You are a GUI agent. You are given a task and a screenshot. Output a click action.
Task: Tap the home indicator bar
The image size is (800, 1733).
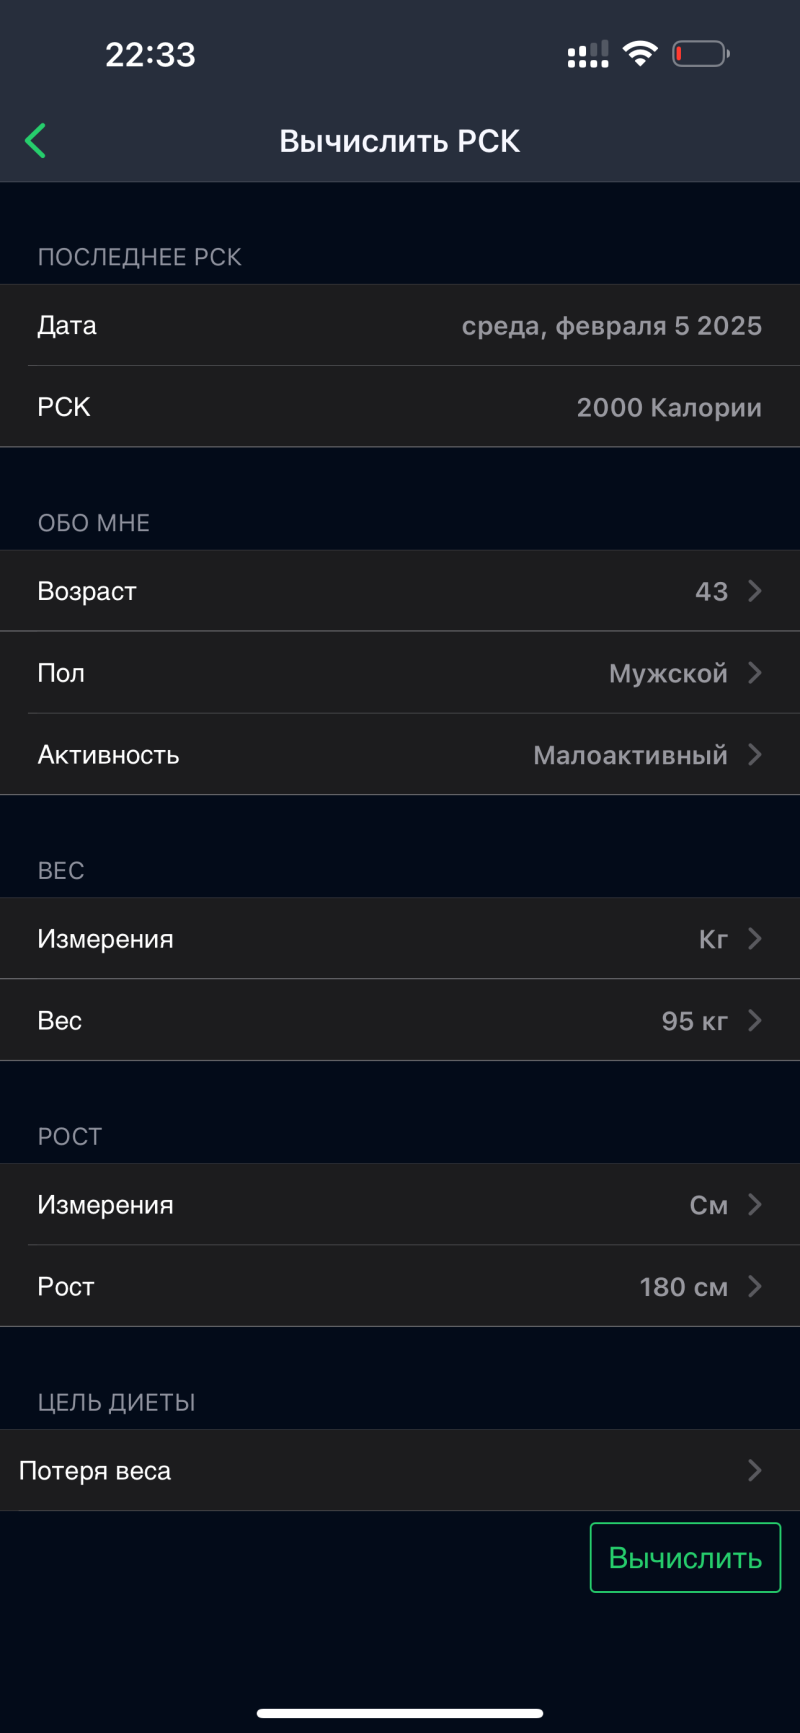pyautogui.click(x=400, y=1713)
